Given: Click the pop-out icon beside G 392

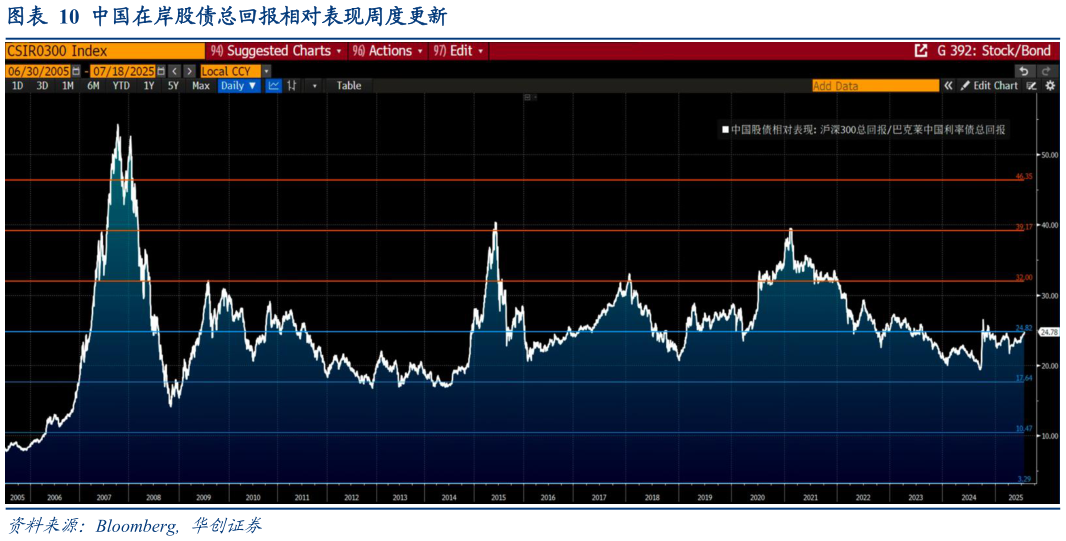Looking at the screenshot, I should pos(921,51).
